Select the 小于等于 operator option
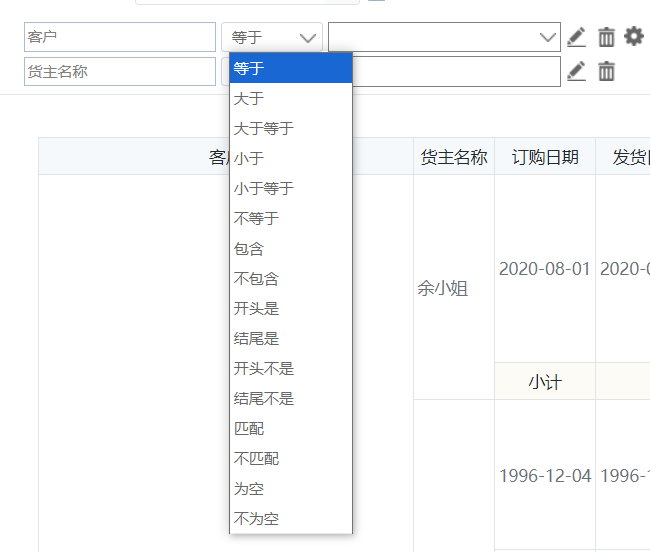The height and width of the screenshot is (552, 650). tap(264, 189)
